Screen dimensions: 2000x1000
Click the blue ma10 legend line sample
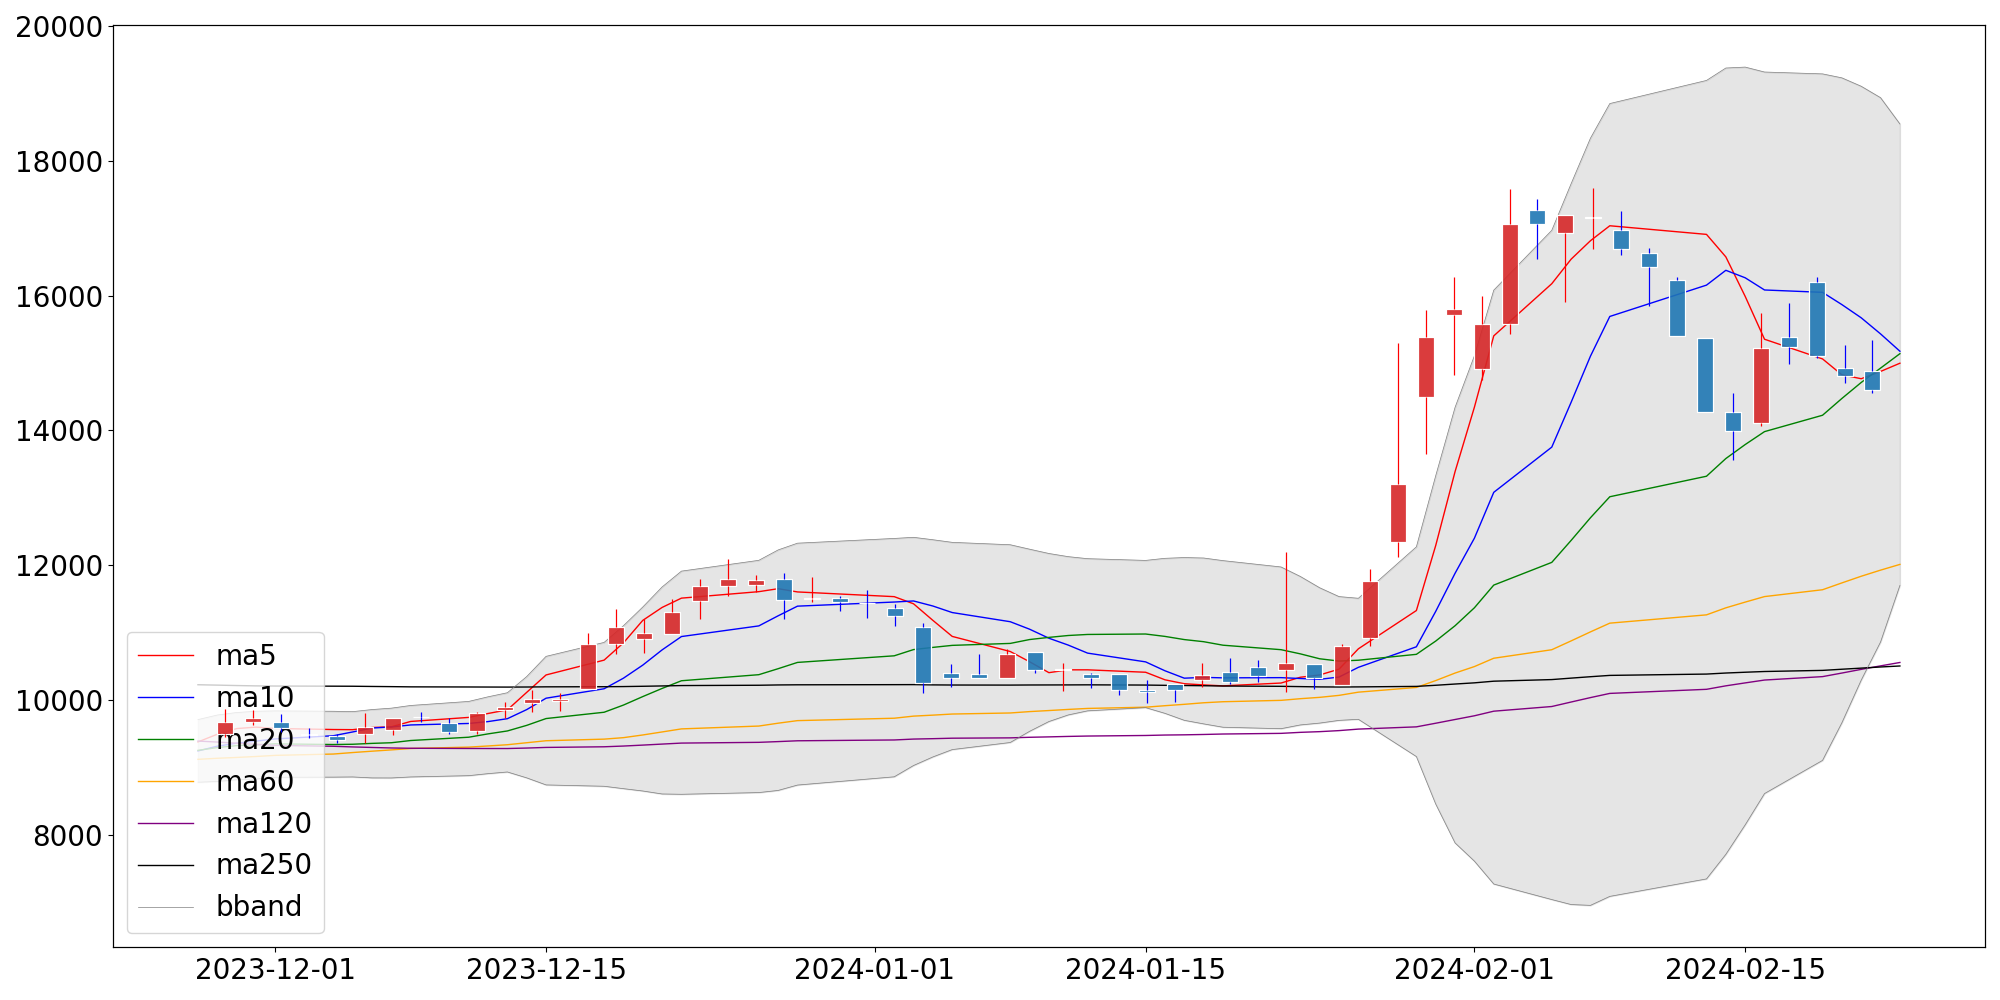tap(166, 698)
